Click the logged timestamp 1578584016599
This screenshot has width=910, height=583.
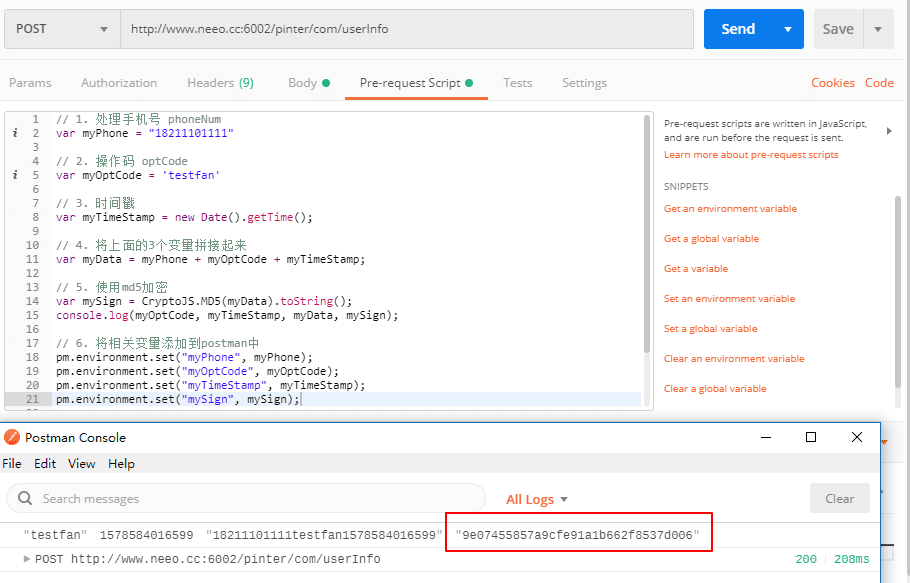click(x=146, y=535)
